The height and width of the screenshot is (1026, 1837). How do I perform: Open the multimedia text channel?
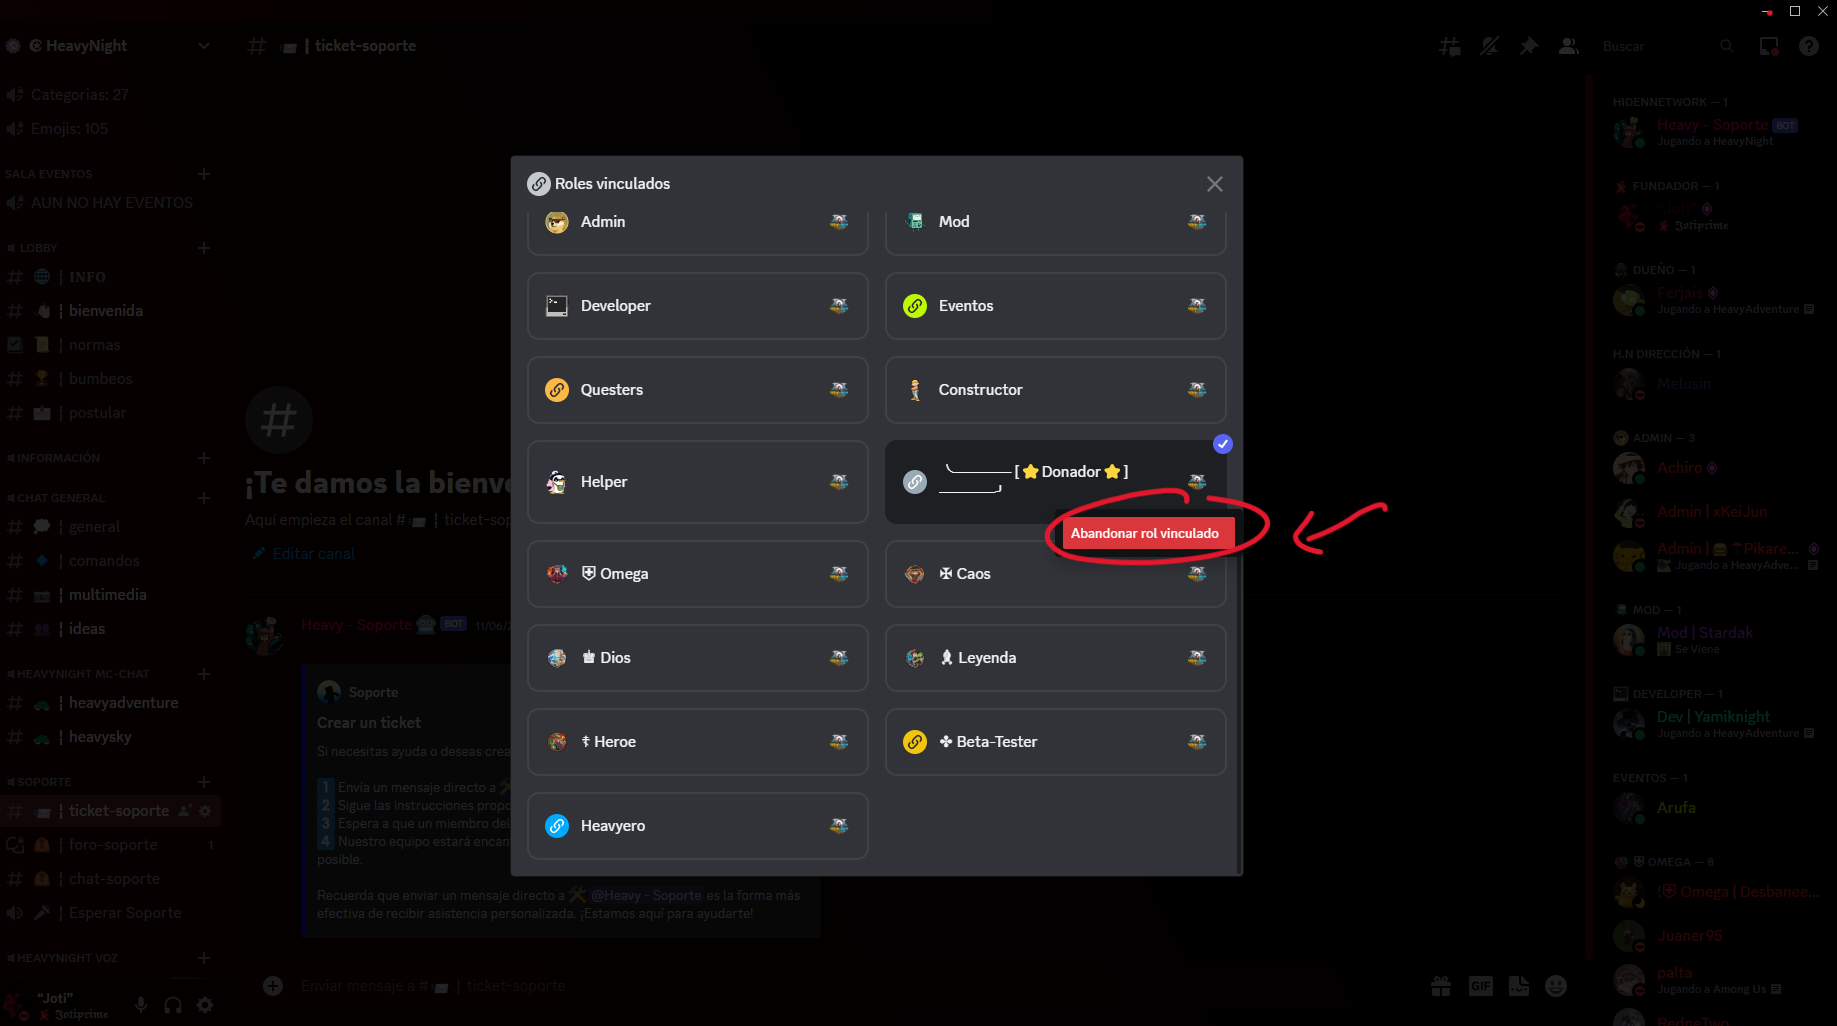[x=107, y=595]
